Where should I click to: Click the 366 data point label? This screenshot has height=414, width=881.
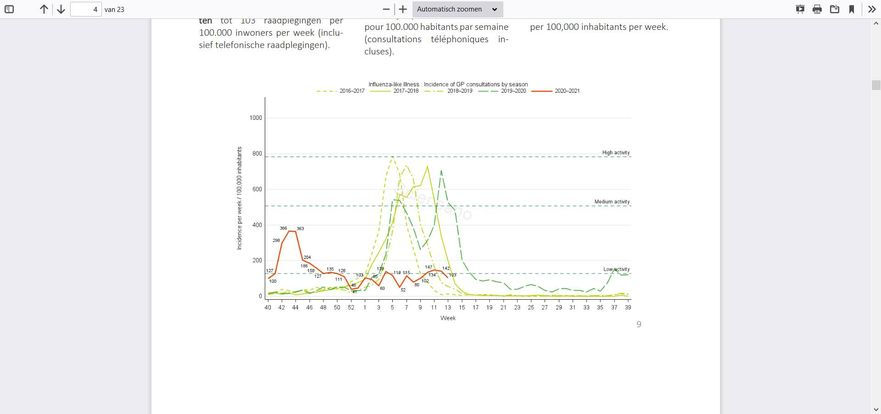[283, 228]
